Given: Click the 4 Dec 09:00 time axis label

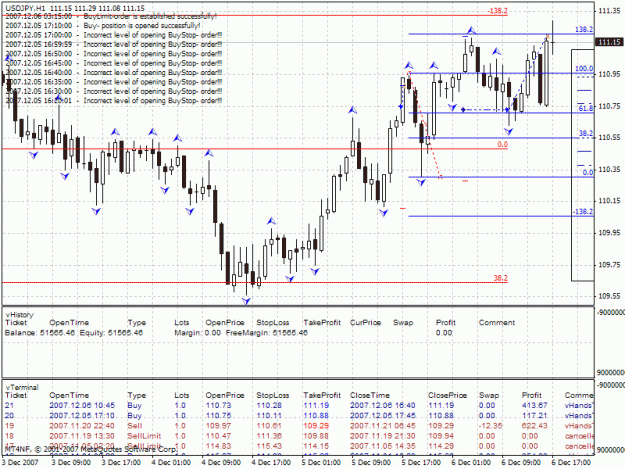Looking at the screenshot, I should point(221,463).
